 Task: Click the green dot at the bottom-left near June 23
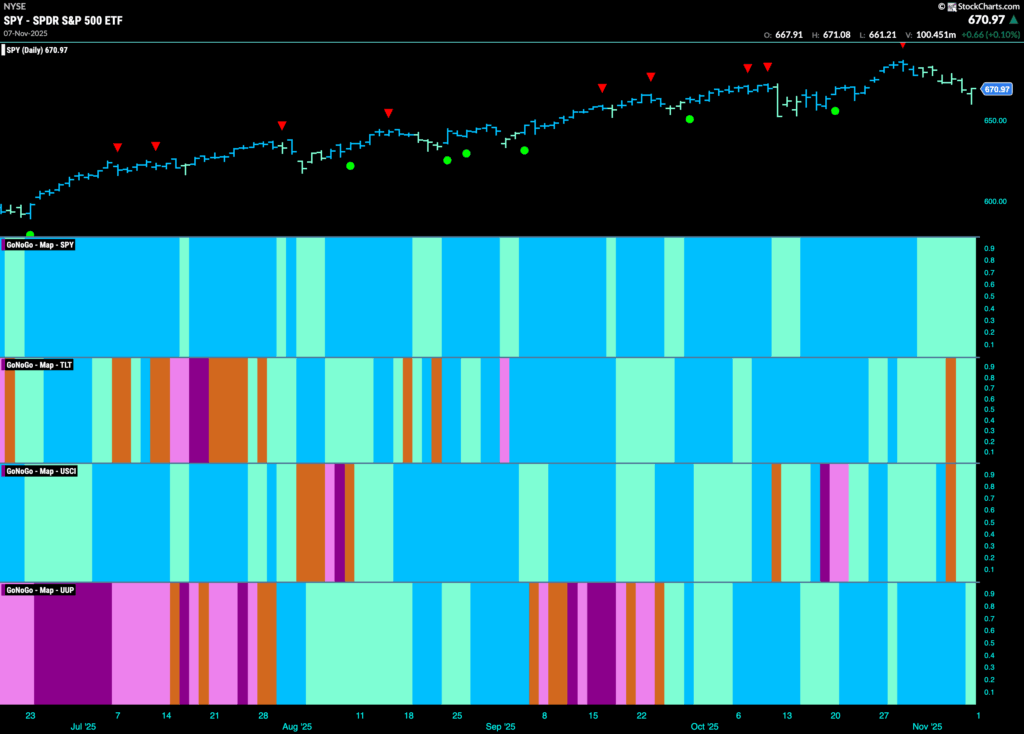[x=30, y=234]
